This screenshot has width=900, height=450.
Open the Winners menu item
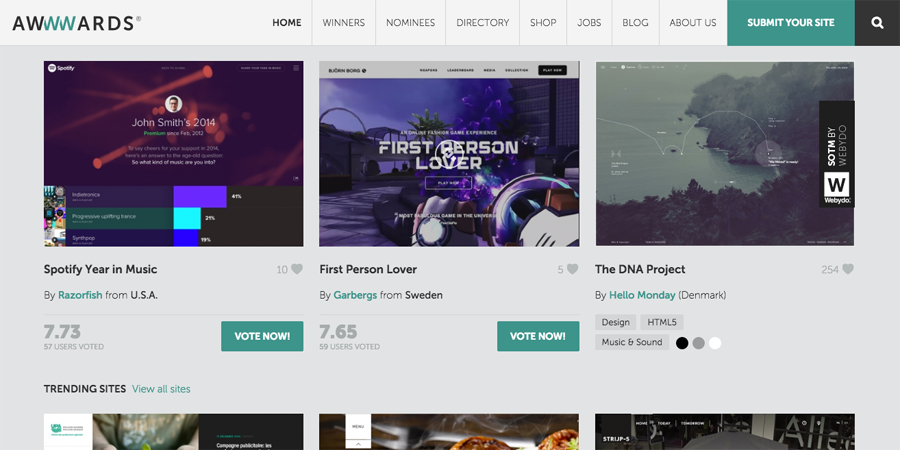(343, 23)
